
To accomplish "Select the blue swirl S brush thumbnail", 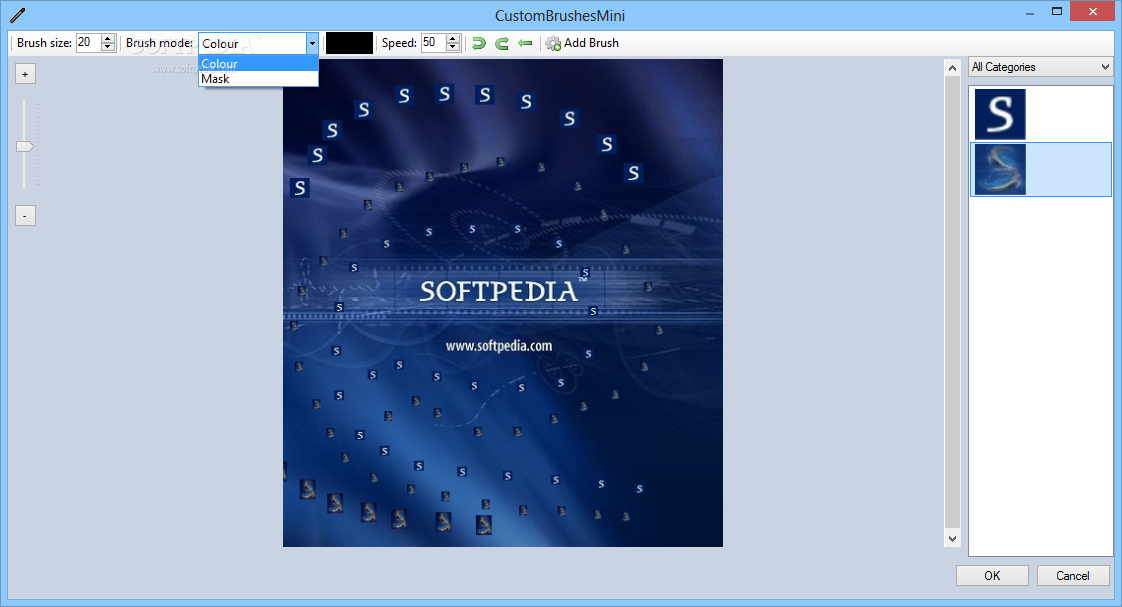I will tap(1000, 169).
